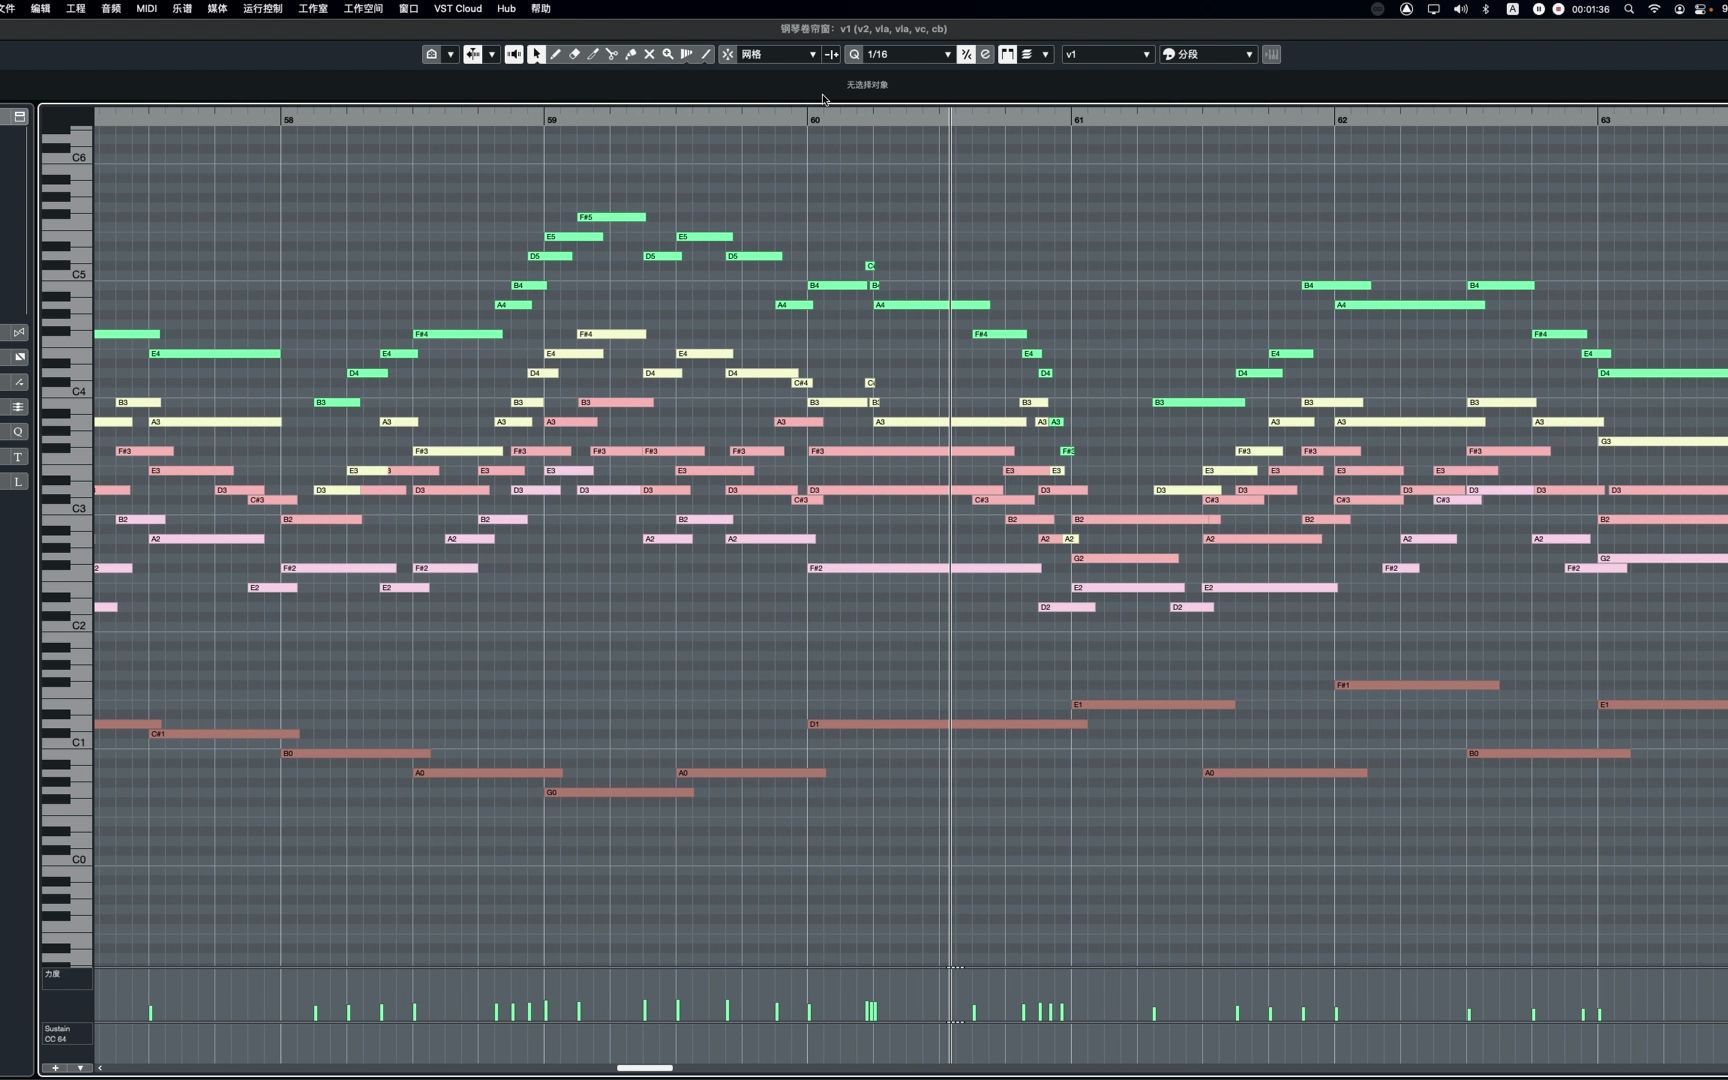Select the Erase tool
The width and height of the screenshot is (1728, 1080).
click(574, 54)
